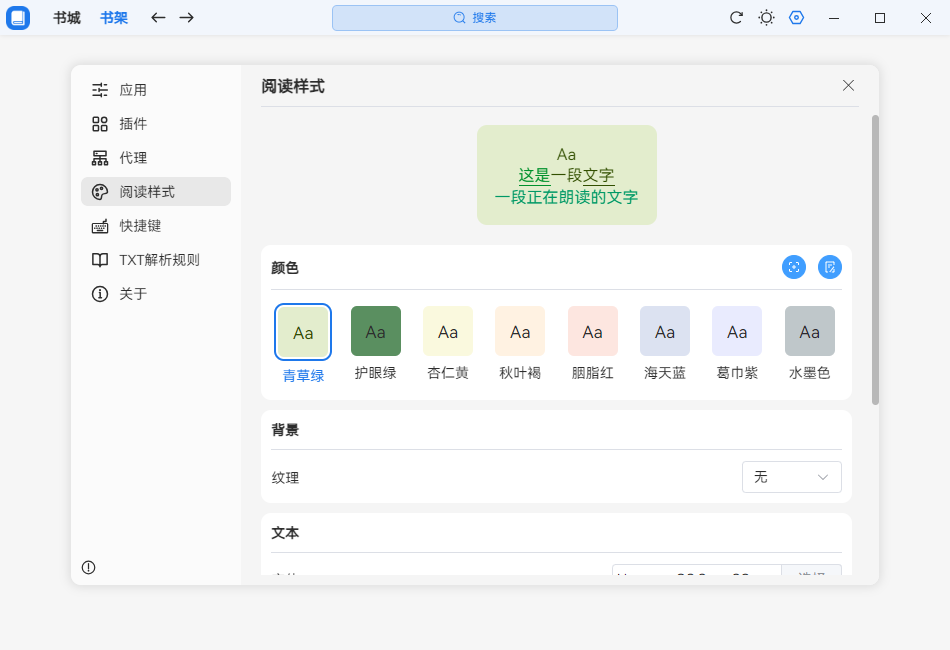This screenshot has width=950, height=650.
Task: Open 快捷键 settings section
Action: (x=156, y=225)
